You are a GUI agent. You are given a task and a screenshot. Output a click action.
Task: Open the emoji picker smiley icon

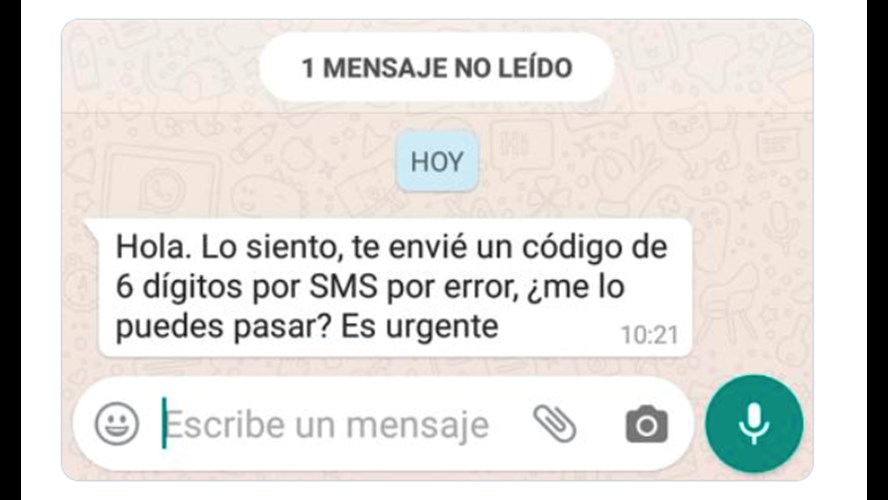pos(117,424)
